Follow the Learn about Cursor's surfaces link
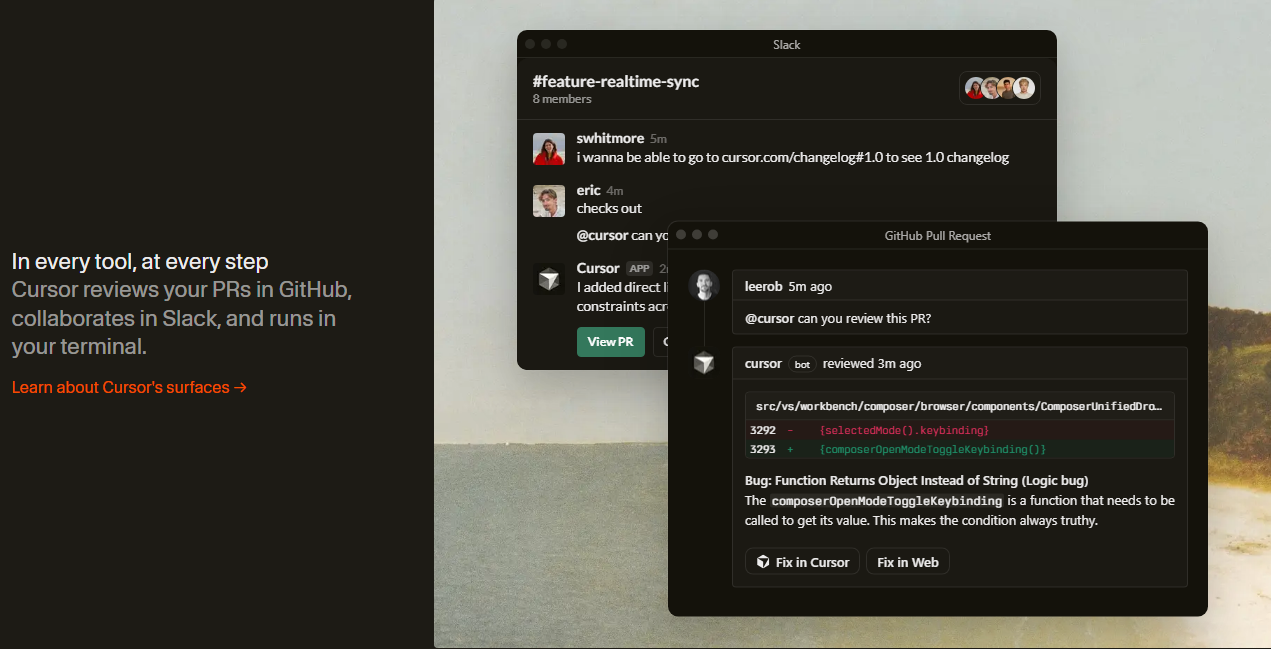This screenshot has width=1271, height=649. point(129,387)
